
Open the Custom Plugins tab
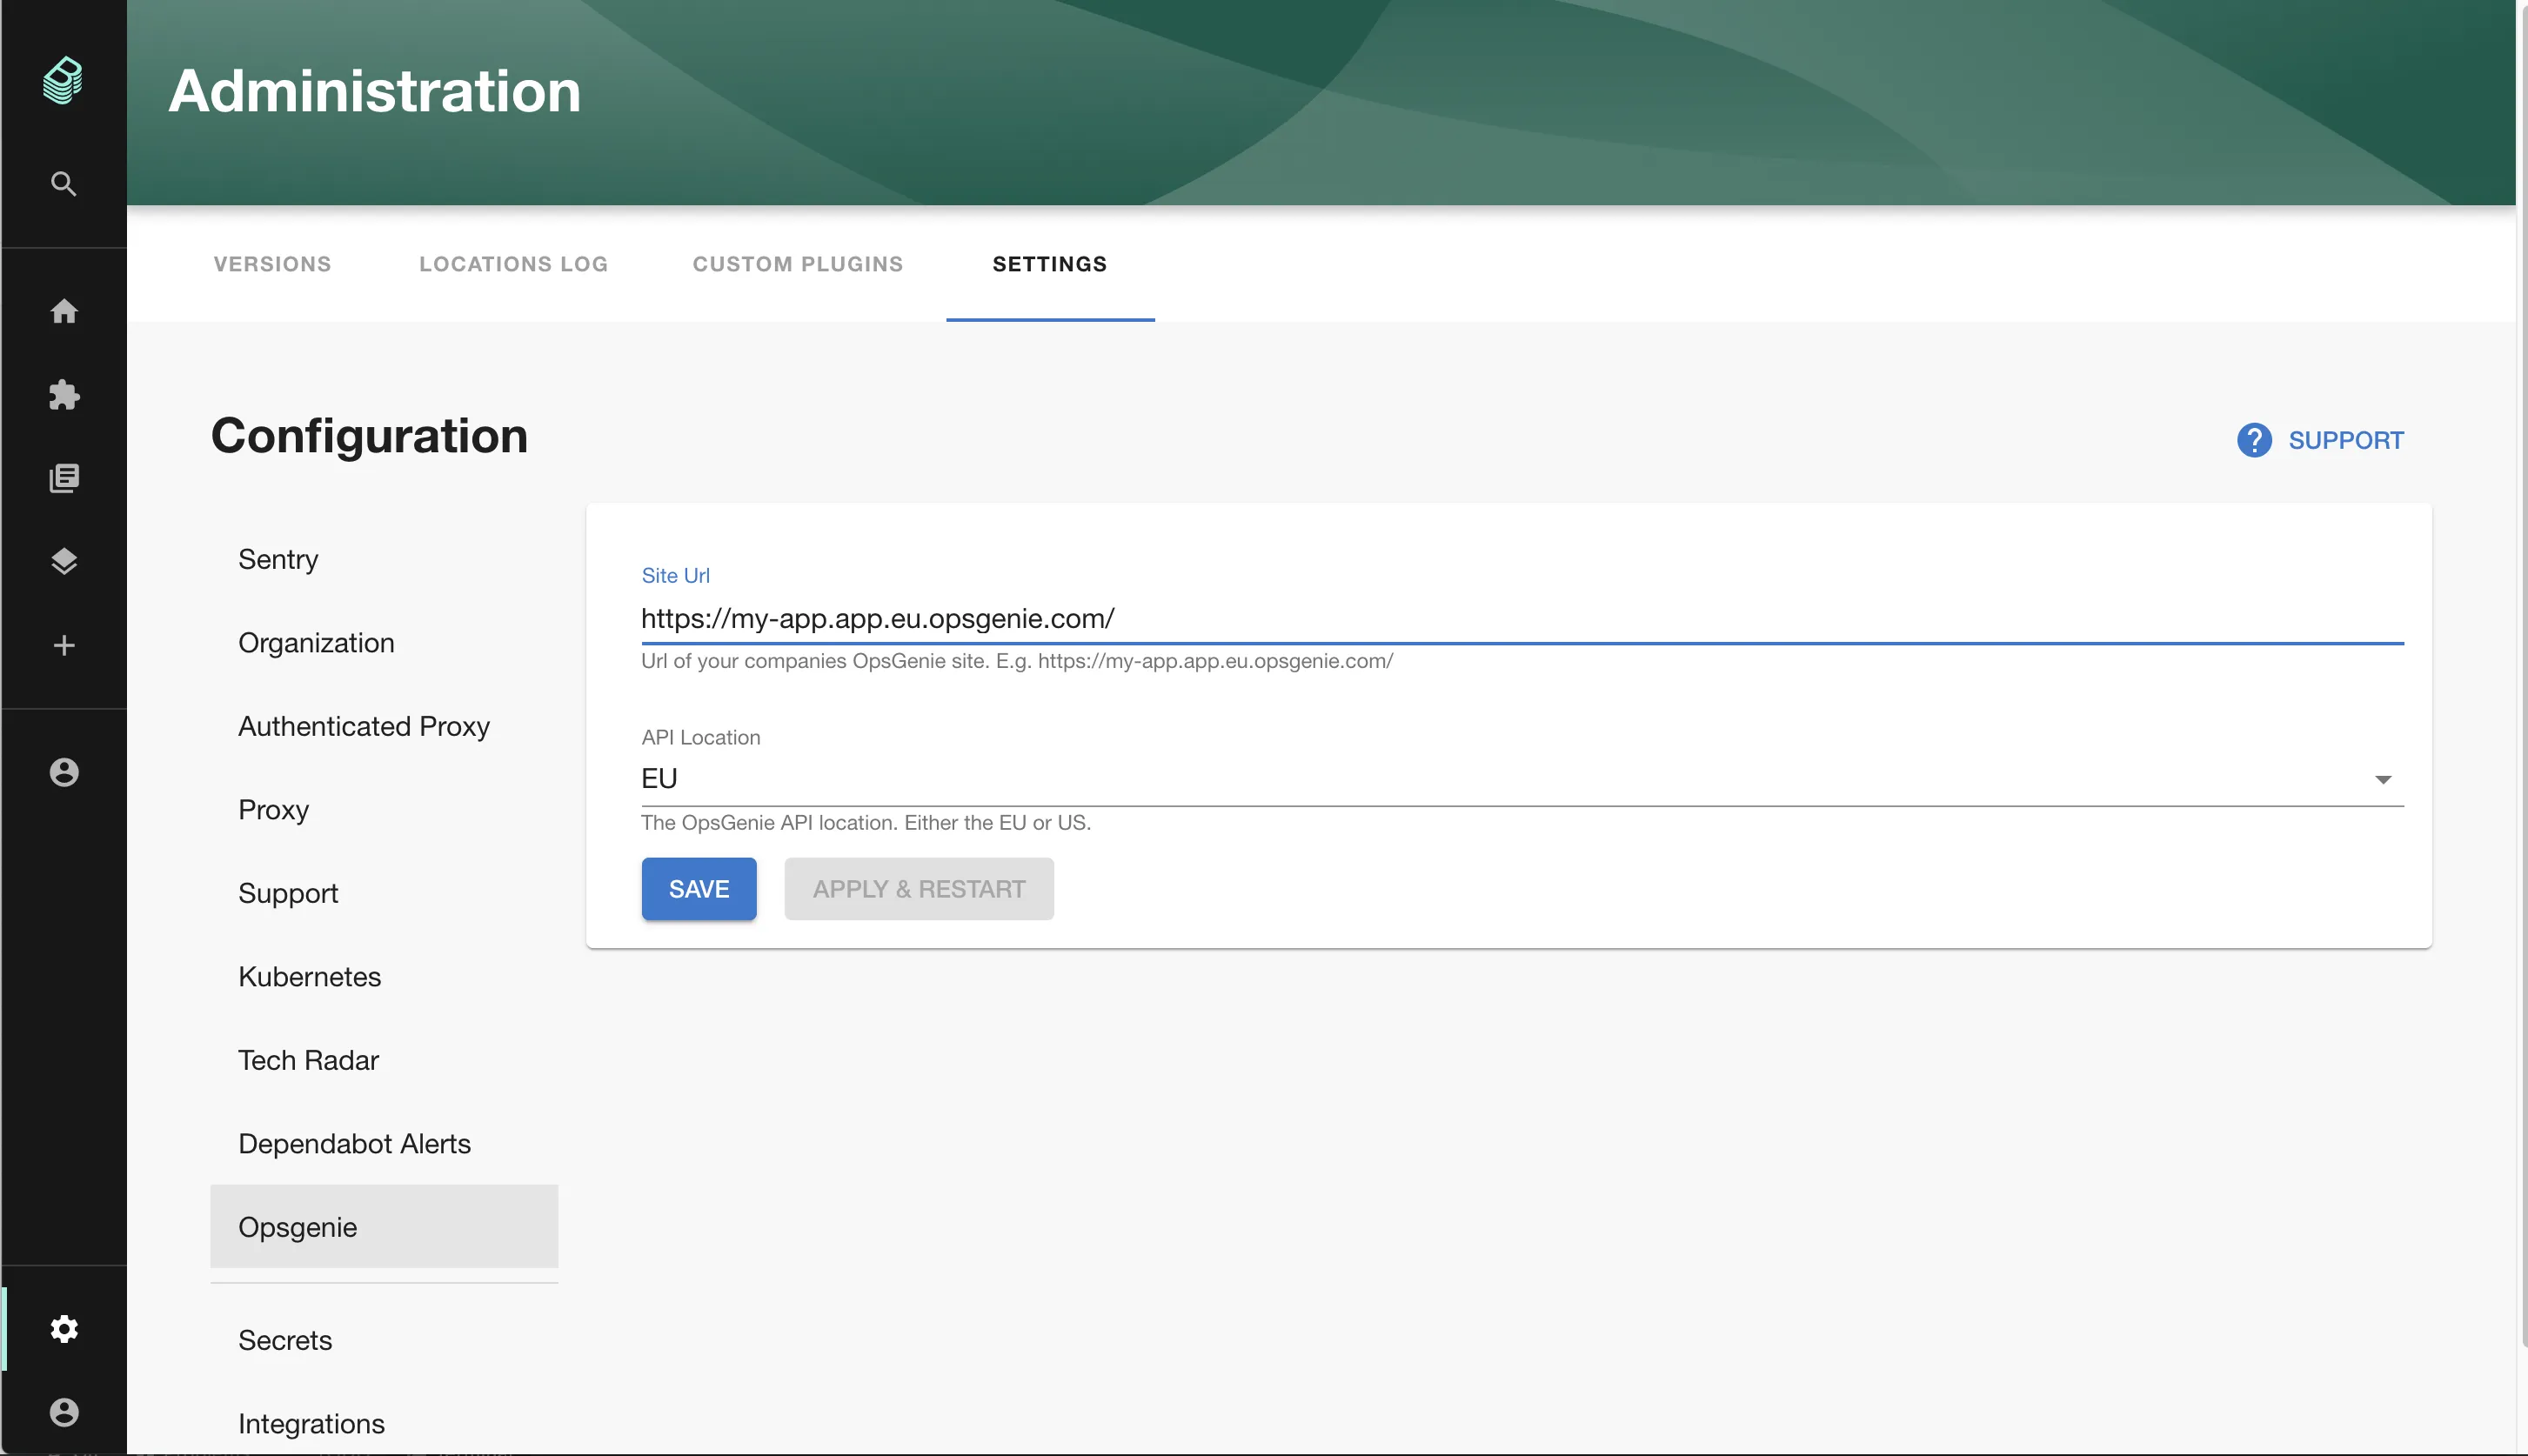(797, 264)
